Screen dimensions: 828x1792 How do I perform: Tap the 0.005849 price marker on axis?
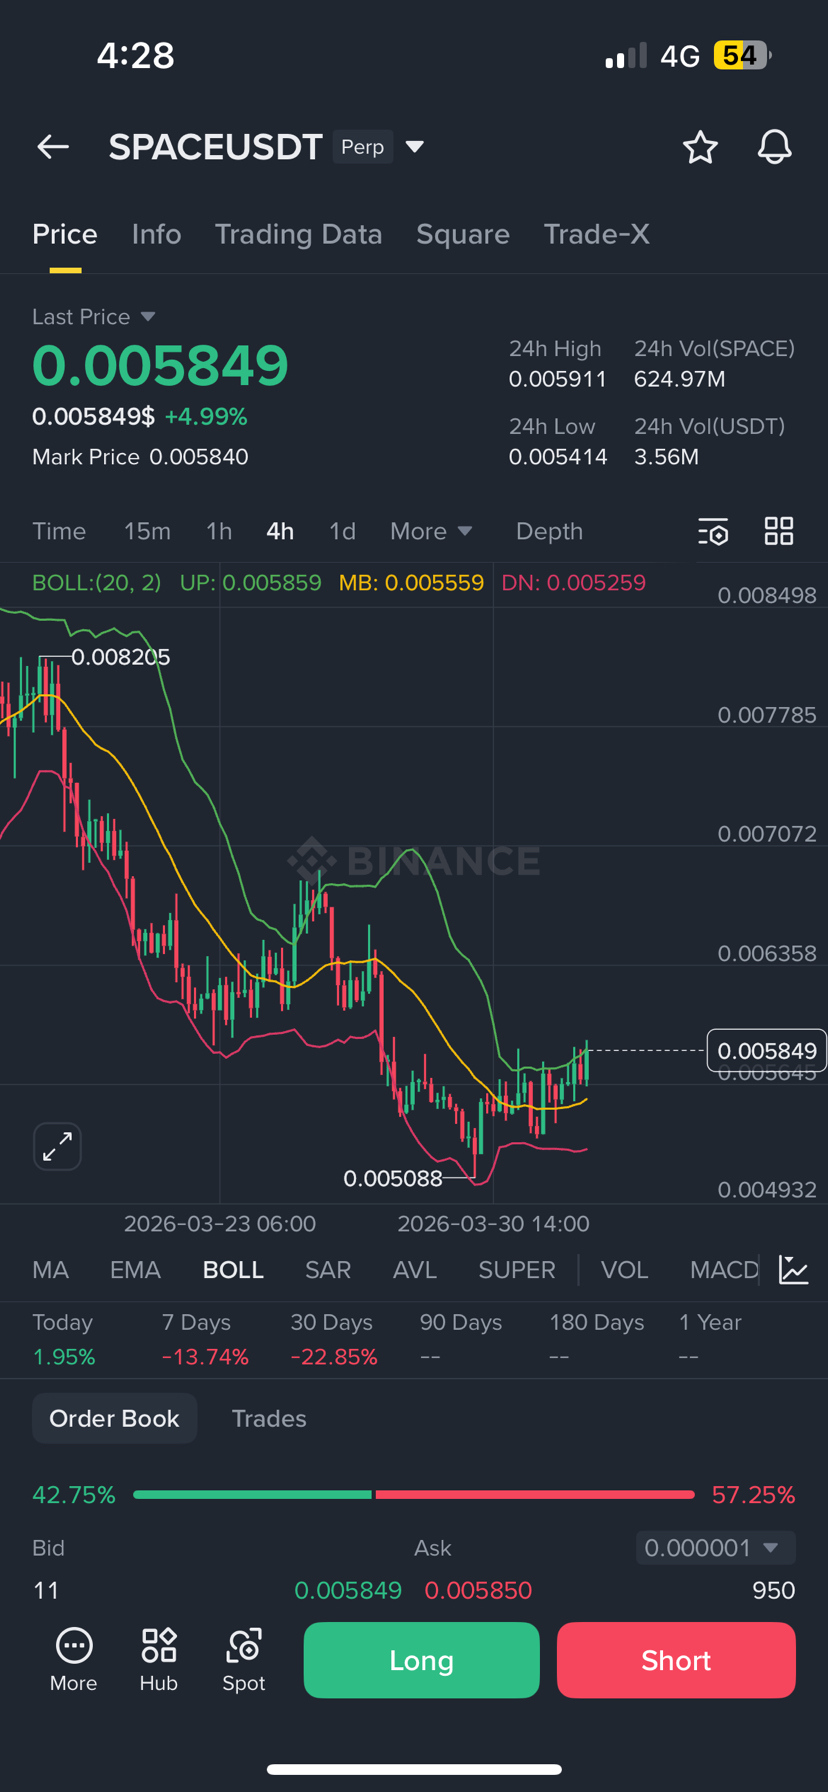(x=767, y=1050)
